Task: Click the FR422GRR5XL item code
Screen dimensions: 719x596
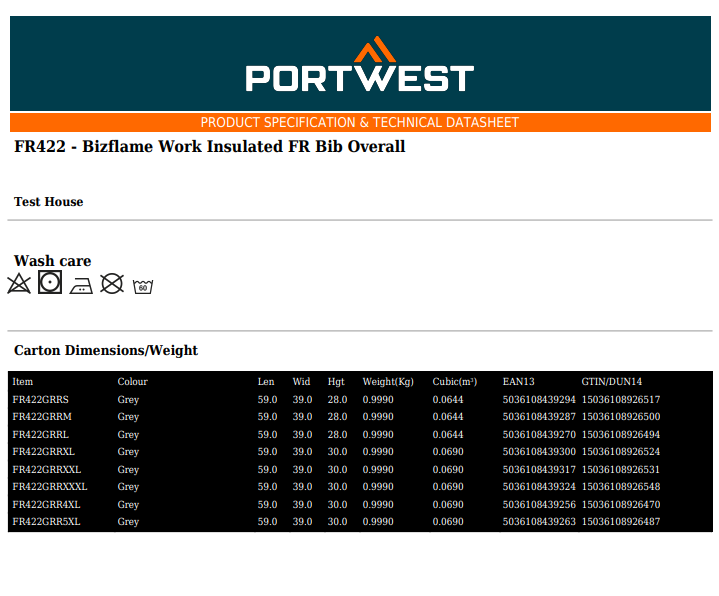Action: coord(46,522)
